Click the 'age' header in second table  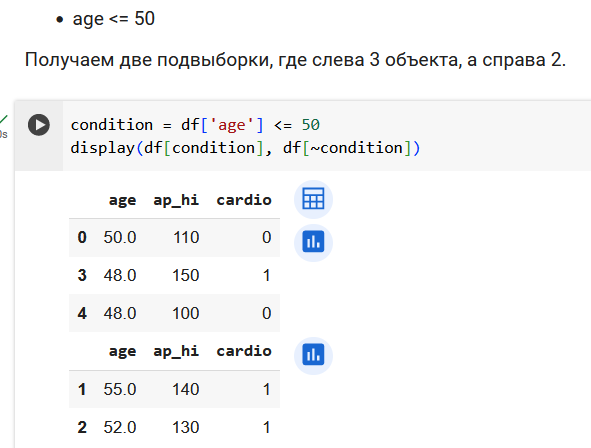click(122, 351)
